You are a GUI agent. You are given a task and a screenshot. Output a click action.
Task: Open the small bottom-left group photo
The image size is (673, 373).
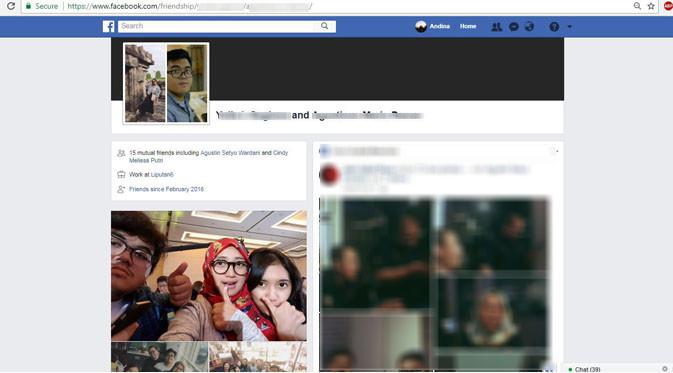pyautogui.click(x=159, y=357)
